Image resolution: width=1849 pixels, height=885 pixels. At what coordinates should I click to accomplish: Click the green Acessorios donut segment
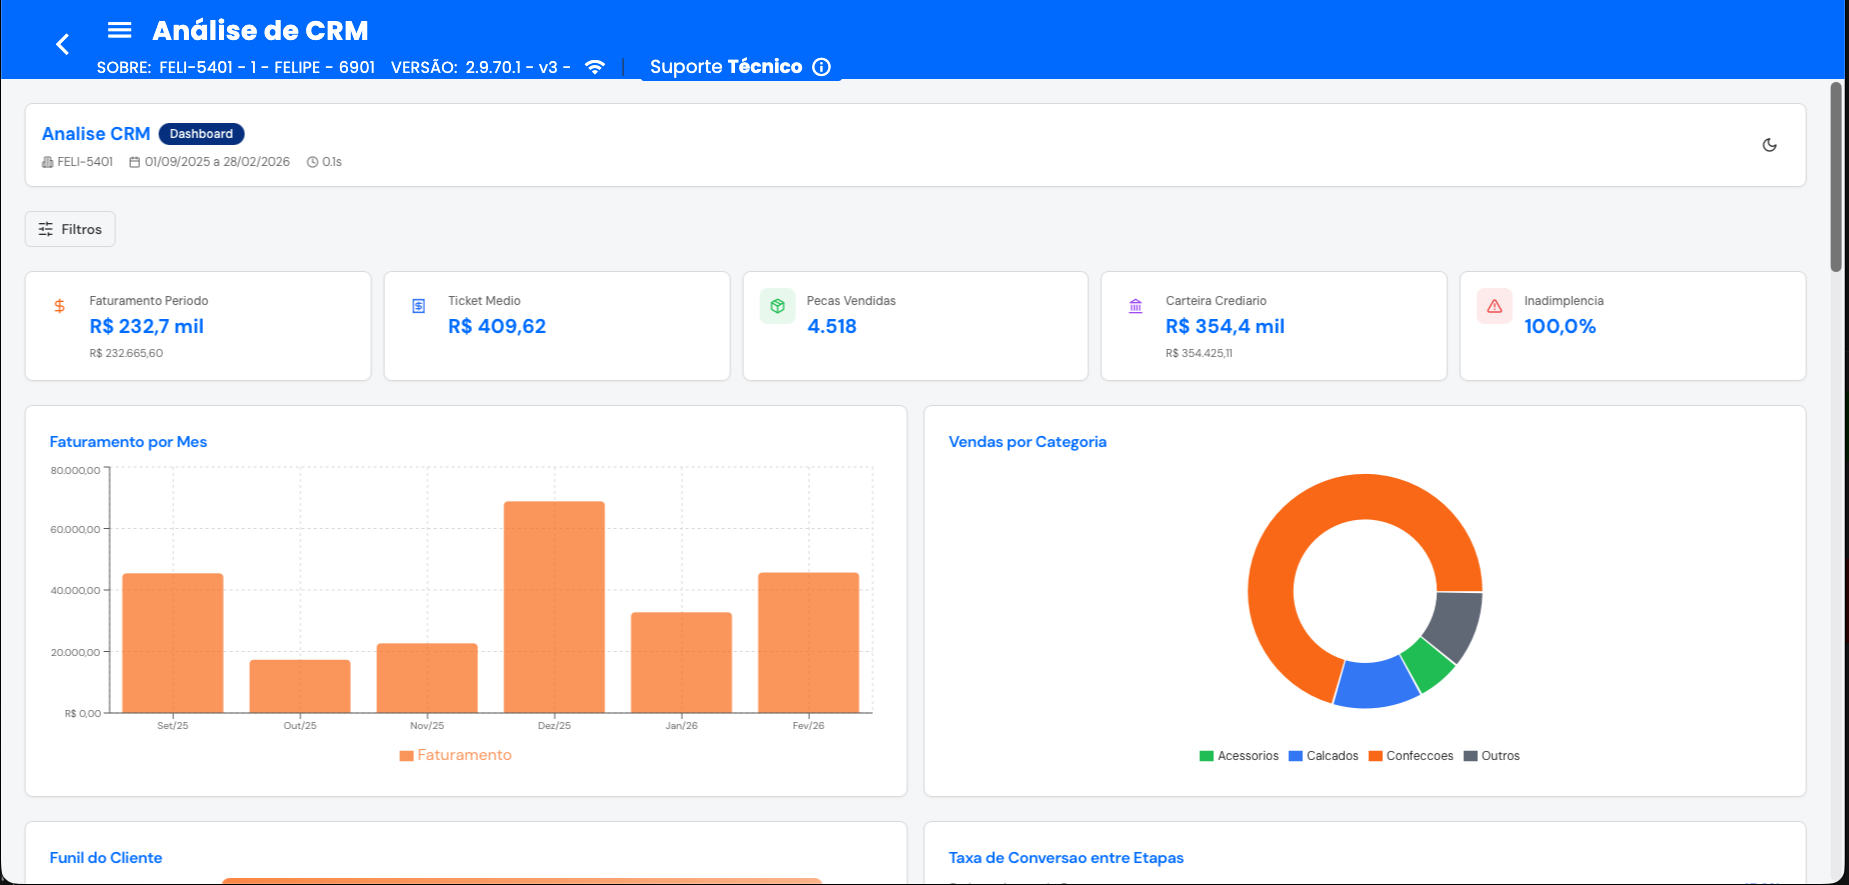click(1428, 666)
